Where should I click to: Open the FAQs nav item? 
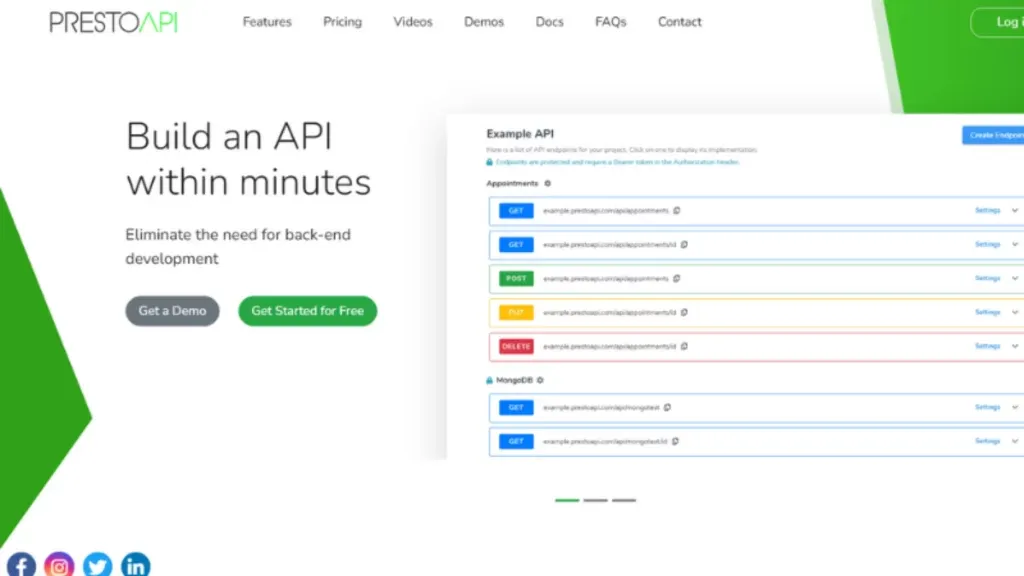tap(611, 22)
